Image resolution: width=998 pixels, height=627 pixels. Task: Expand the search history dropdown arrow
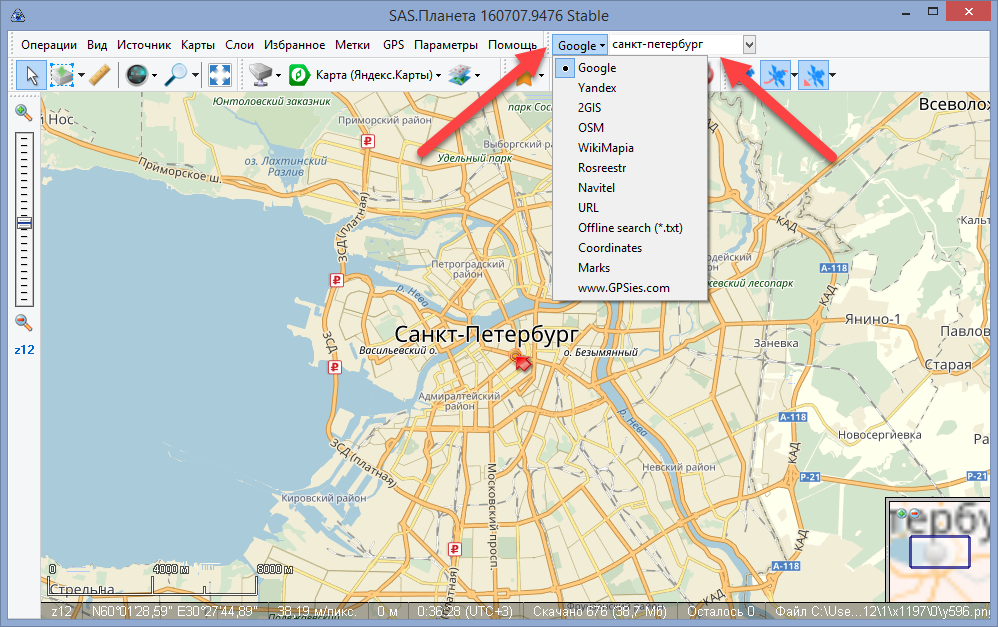pyautogui.click(x=749, y=45)
